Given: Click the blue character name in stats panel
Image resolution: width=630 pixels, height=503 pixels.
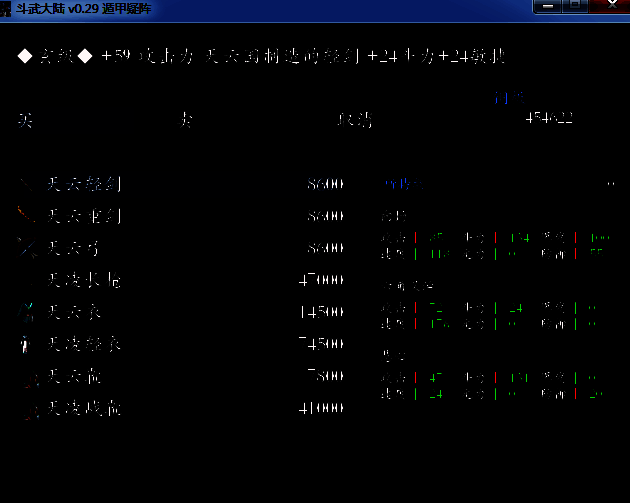Looking at the screenshot, I should coord(403,184).
